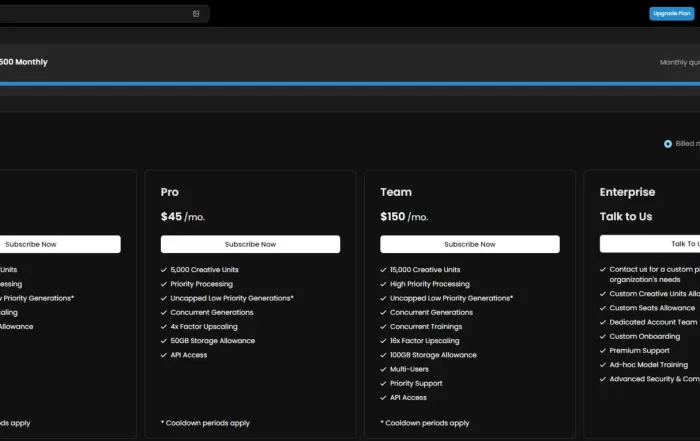Click the High Priority Processing feature
Viewport: 700px width, 441px height.
tap(430, 284)
